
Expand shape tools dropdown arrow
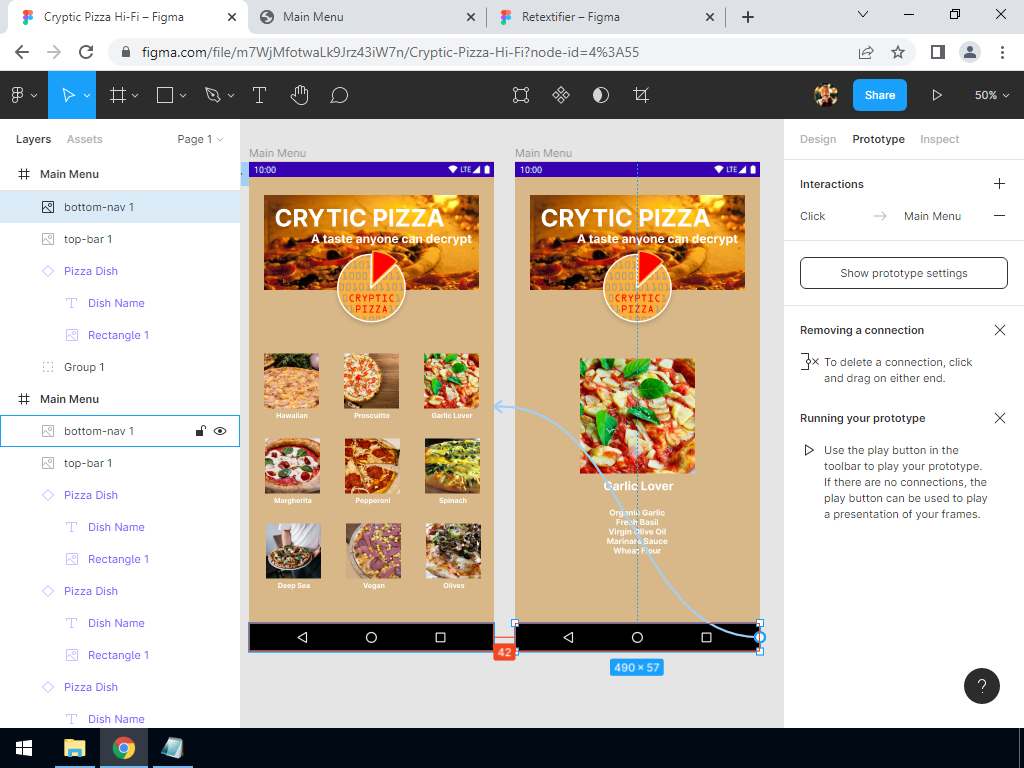click(x=183, y=95)
